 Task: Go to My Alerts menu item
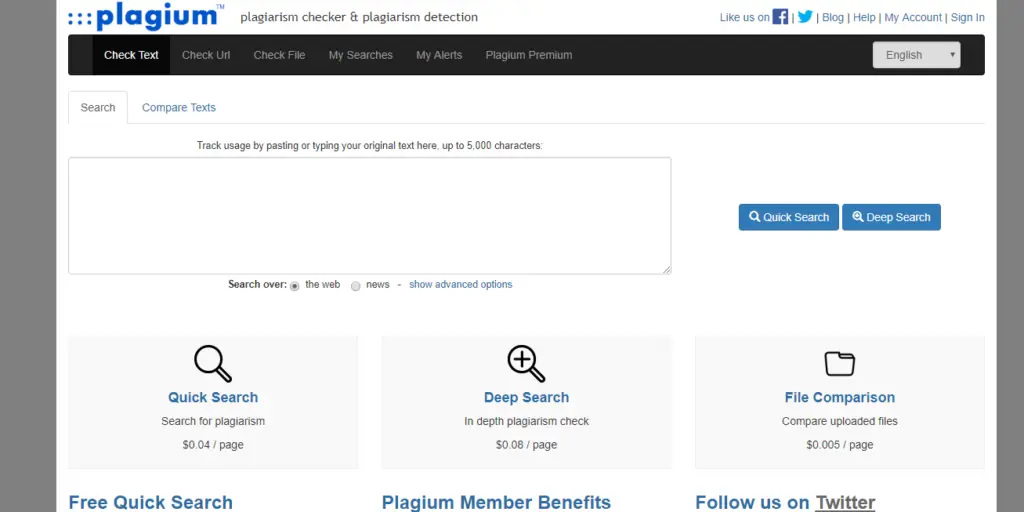point(439,55)
